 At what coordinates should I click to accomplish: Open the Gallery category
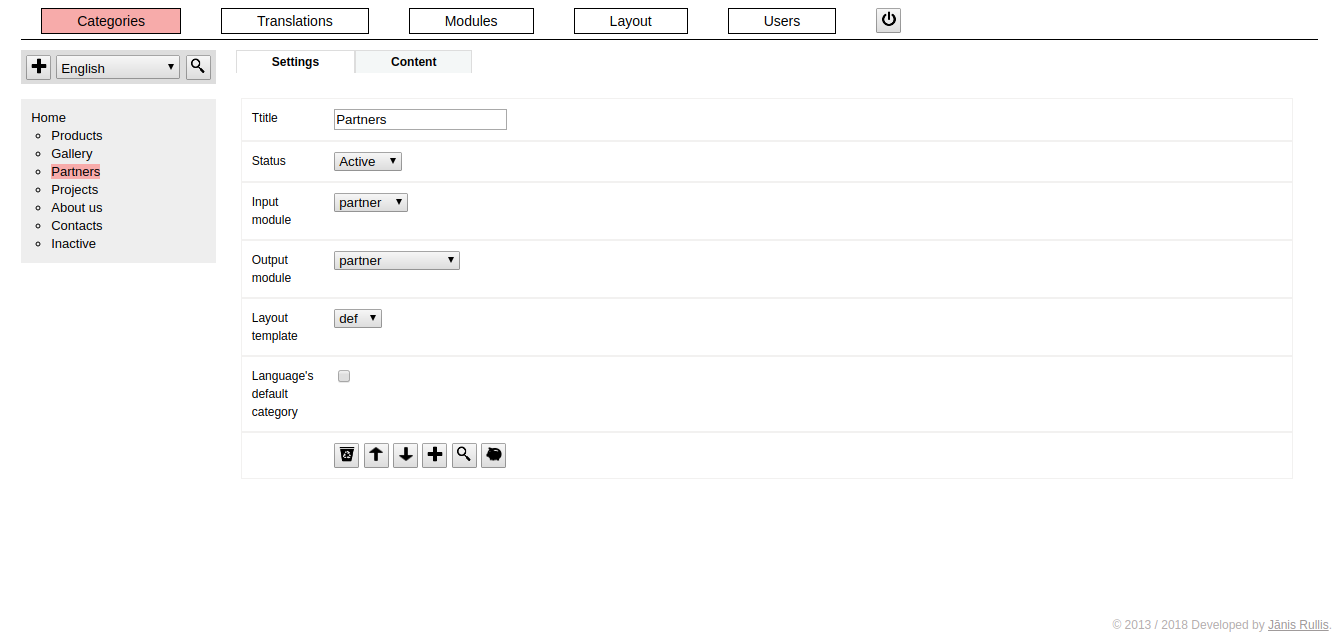(72, 153)
